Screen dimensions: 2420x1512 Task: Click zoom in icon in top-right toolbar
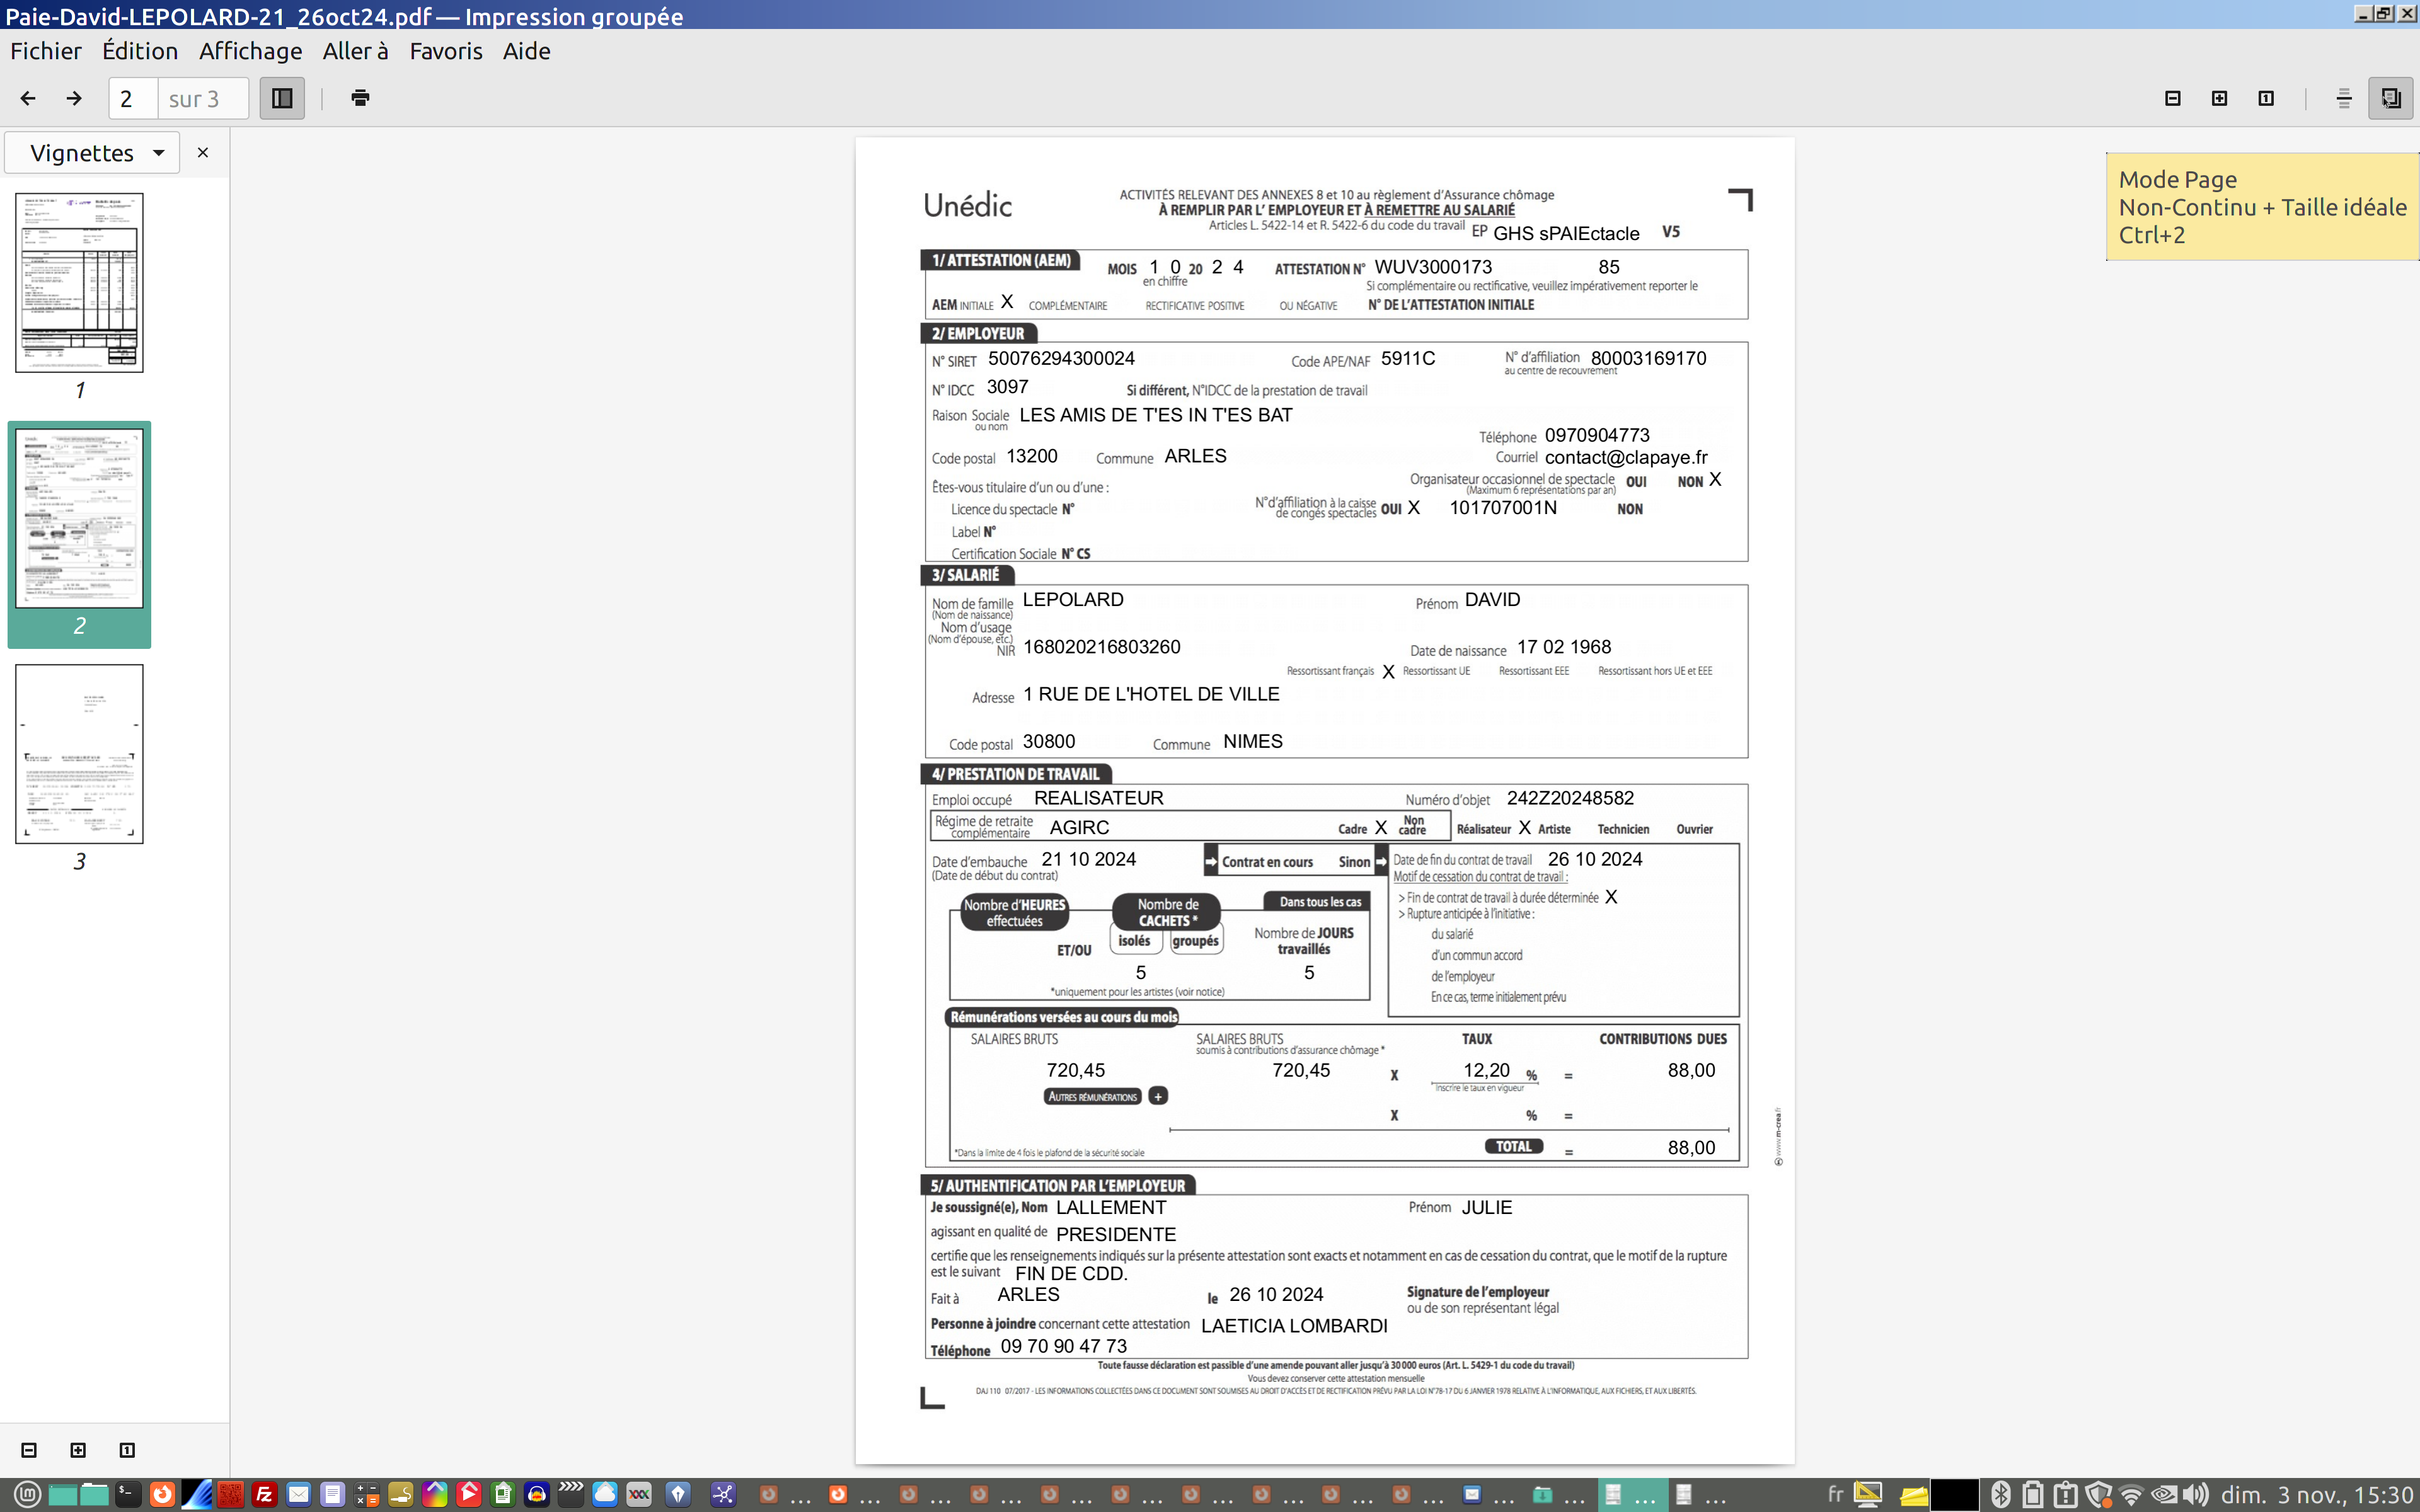(x=2219, y=98)
